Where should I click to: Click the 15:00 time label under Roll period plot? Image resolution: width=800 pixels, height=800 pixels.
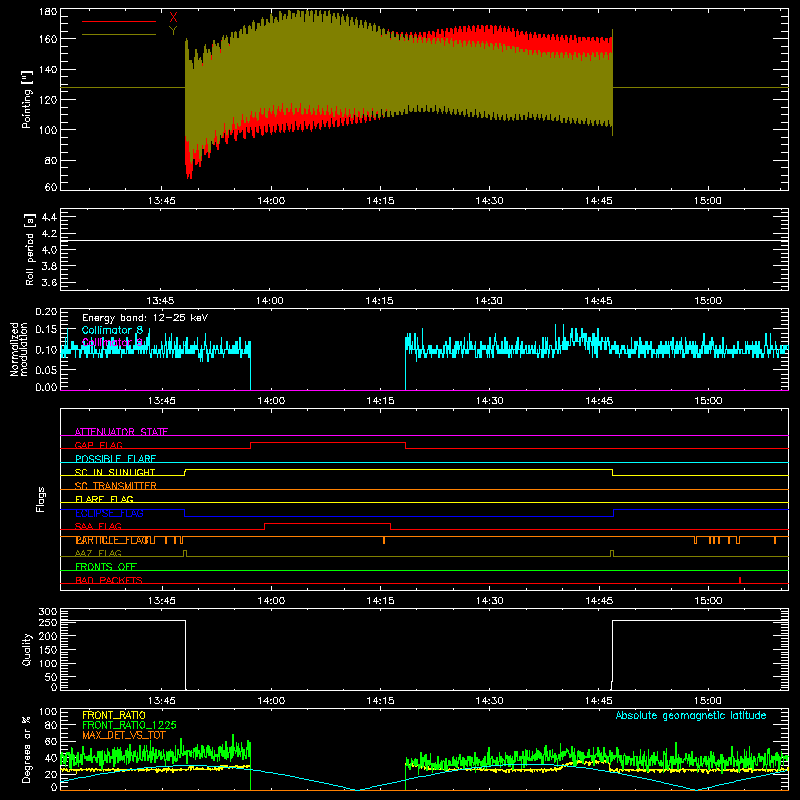click(x=708, y=301)
